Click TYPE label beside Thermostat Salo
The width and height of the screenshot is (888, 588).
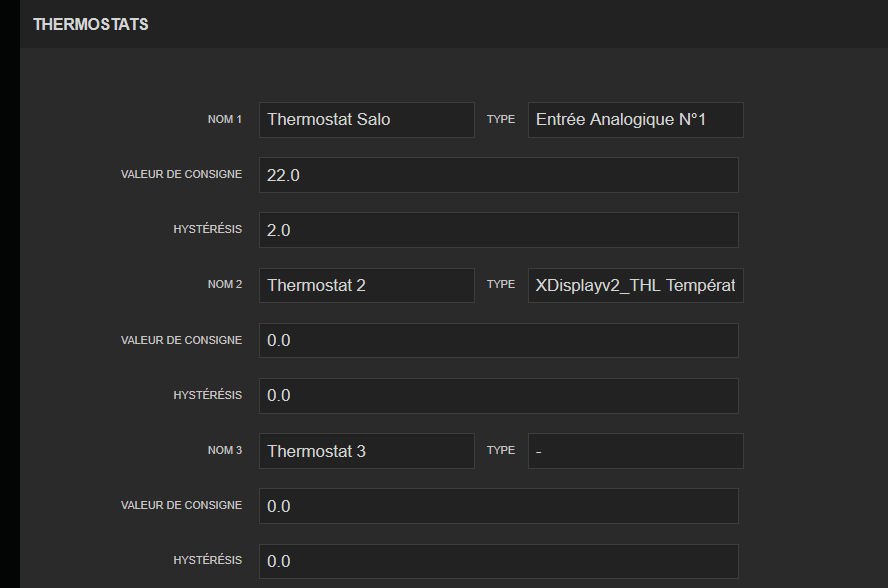[500, 119]
